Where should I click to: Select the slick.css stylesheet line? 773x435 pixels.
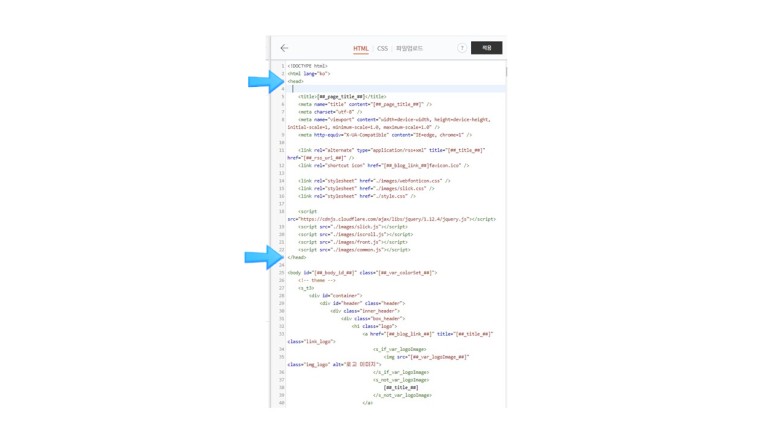tap(366, 188)
